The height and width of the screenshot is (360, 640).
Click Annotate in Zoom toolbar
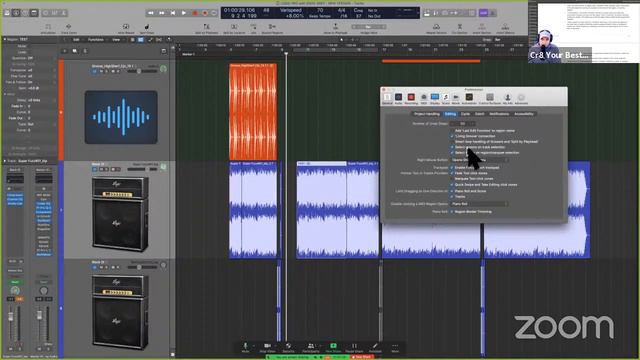tap(375, 348)
